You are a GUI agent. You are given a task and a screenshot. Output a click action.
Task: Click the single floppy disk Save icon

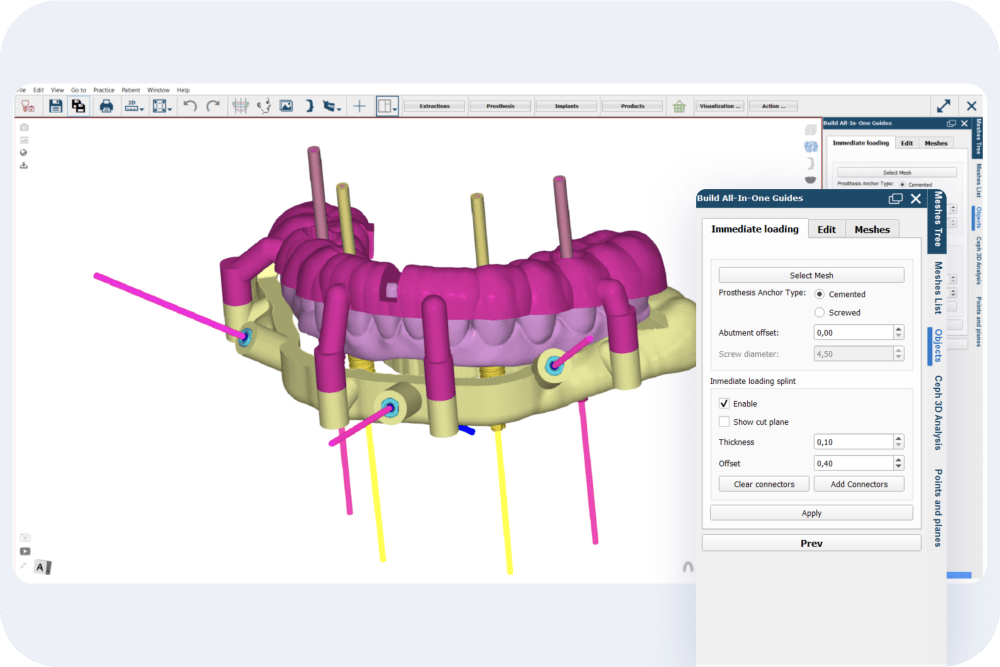(x=55, y=106)
